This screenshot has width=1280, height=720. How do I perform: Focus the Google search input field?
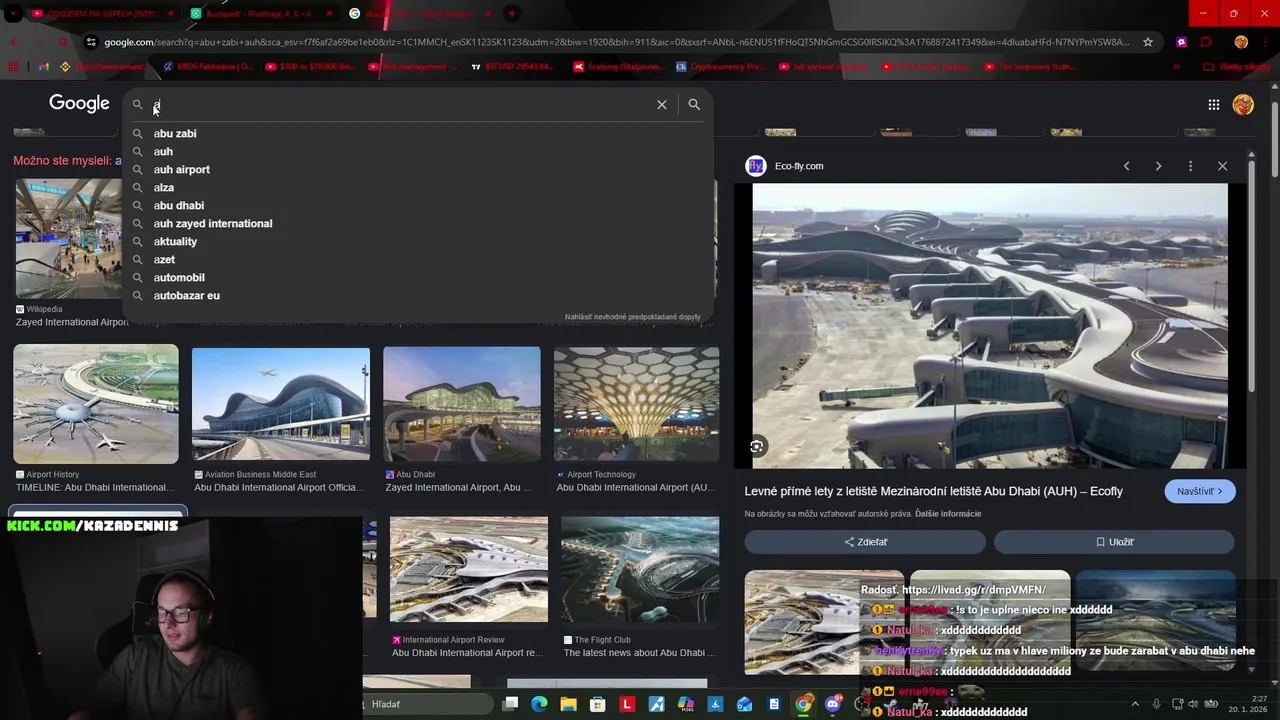tap(400, 104)
